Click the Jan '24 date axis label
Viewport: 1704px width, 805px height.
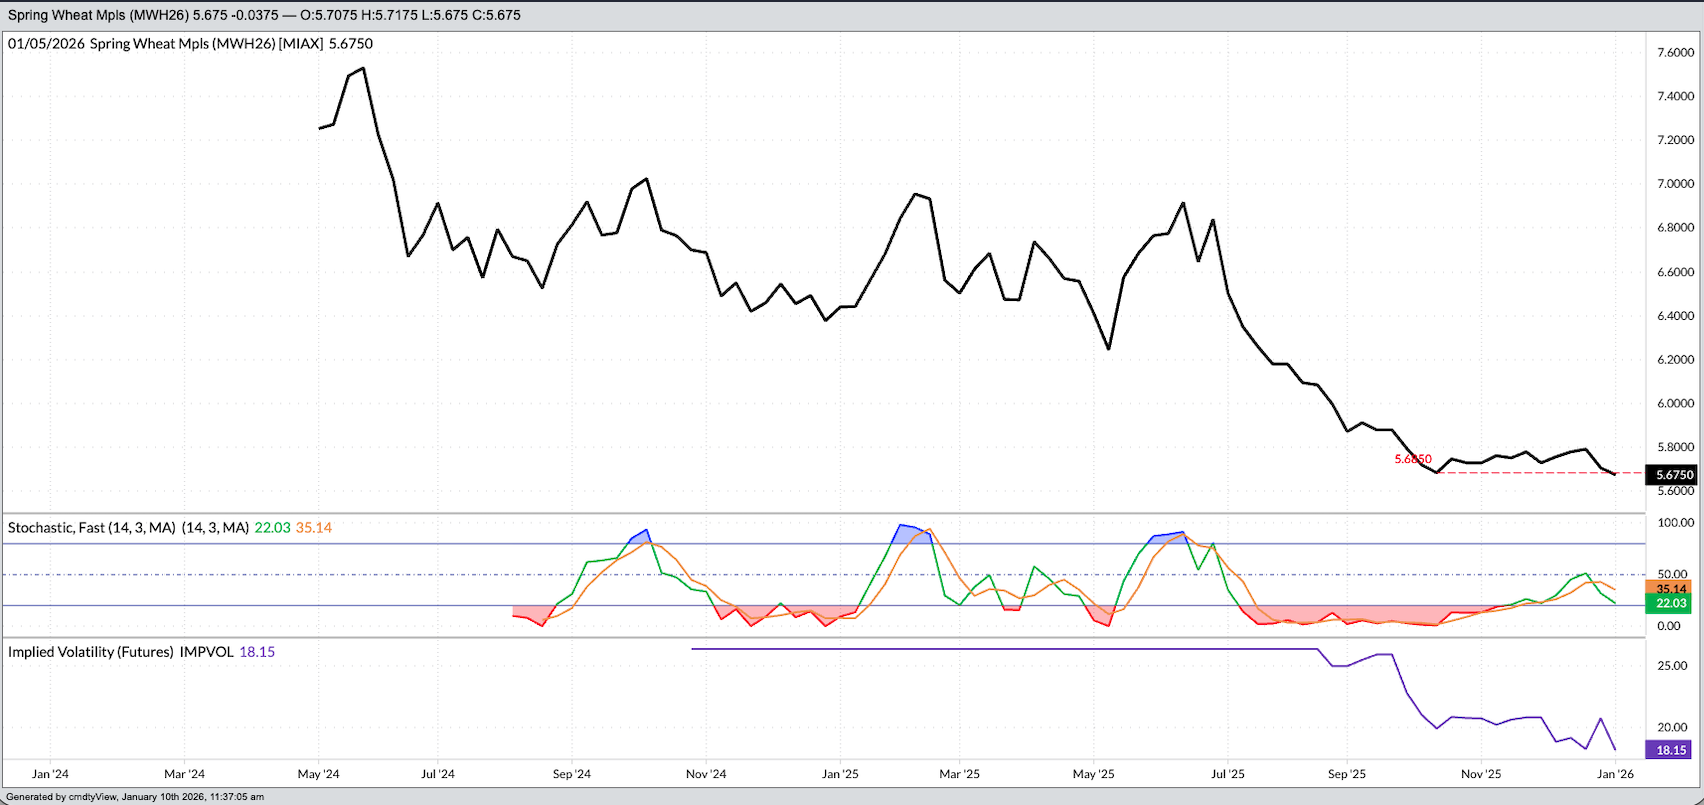point(50,774)
